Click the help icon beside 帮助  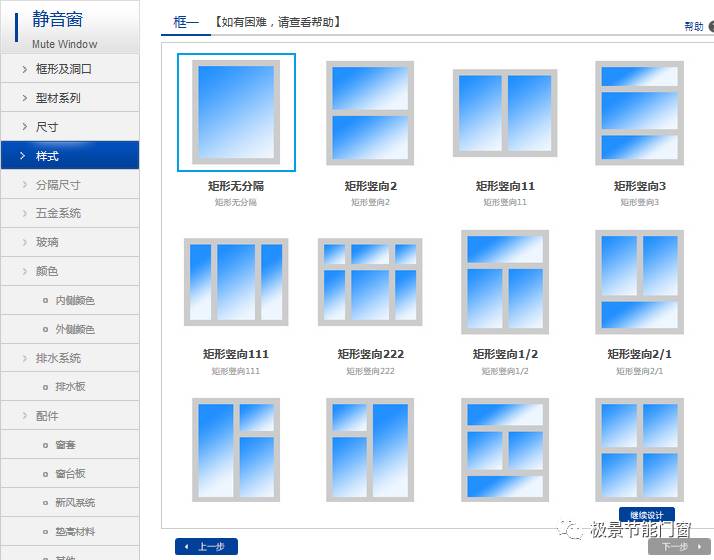point(711,27)
